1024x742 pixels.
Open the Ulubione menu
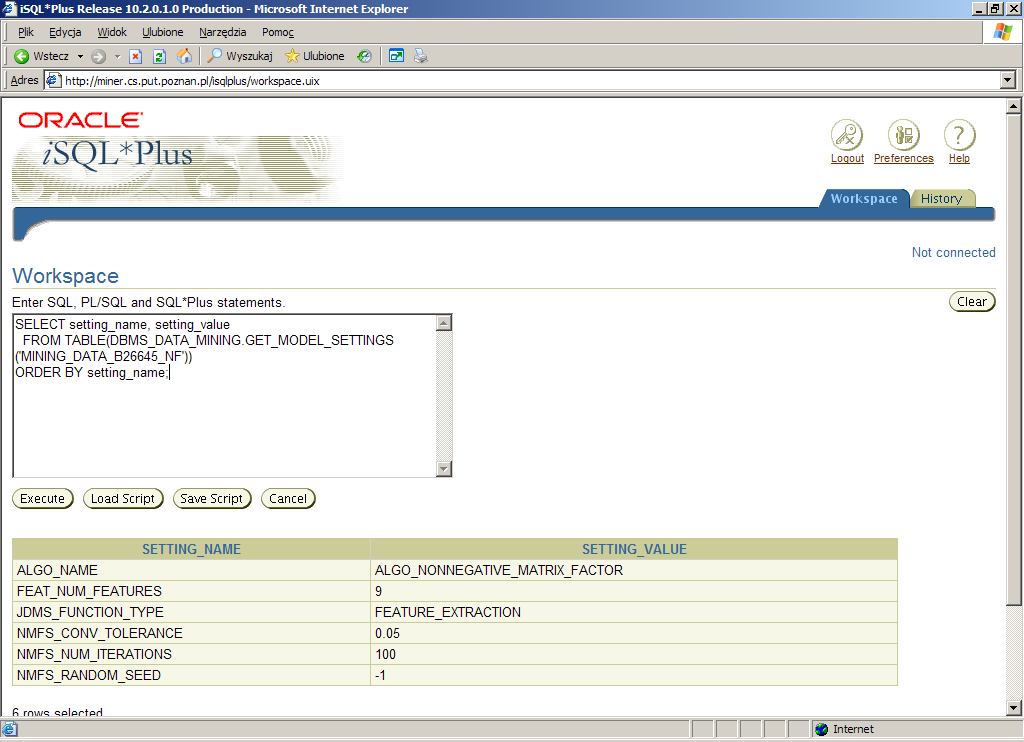163,32
